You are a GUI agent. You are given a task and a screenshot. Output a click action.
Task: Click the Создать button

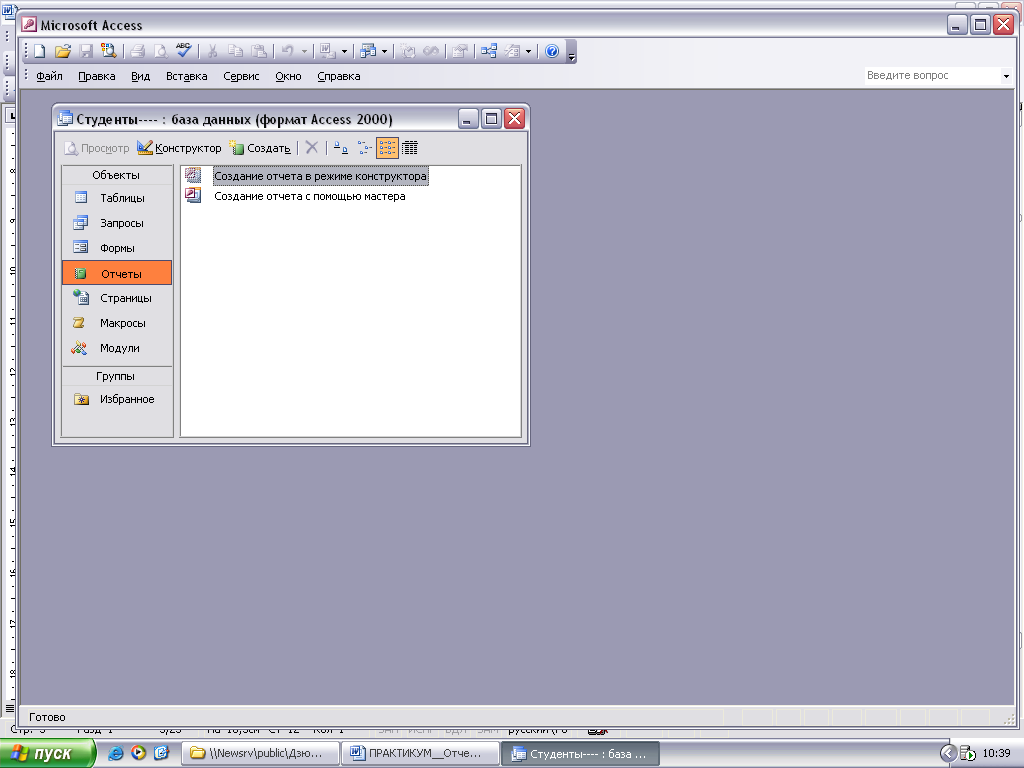click(x=260, y=148)
